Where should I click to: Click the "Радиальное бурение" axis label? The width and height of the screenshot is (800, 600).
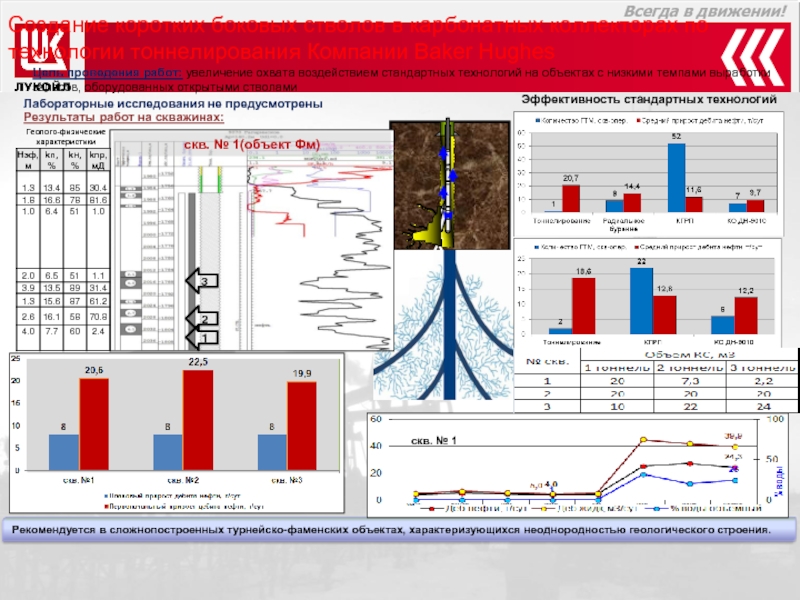623,224
